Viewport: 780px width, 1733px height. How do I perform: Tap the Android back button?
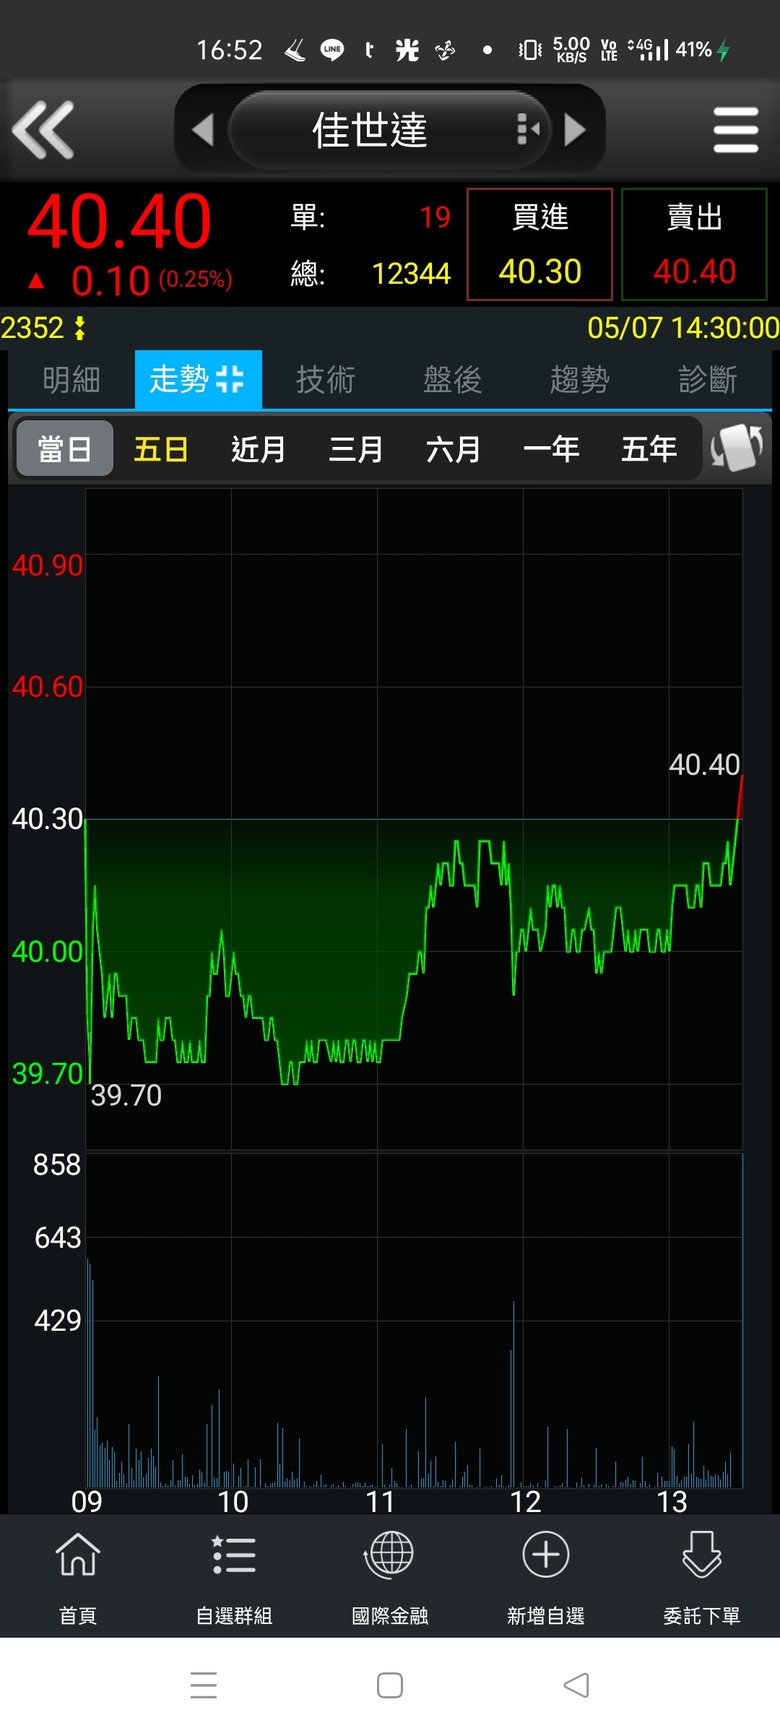tap(576, 1685)
